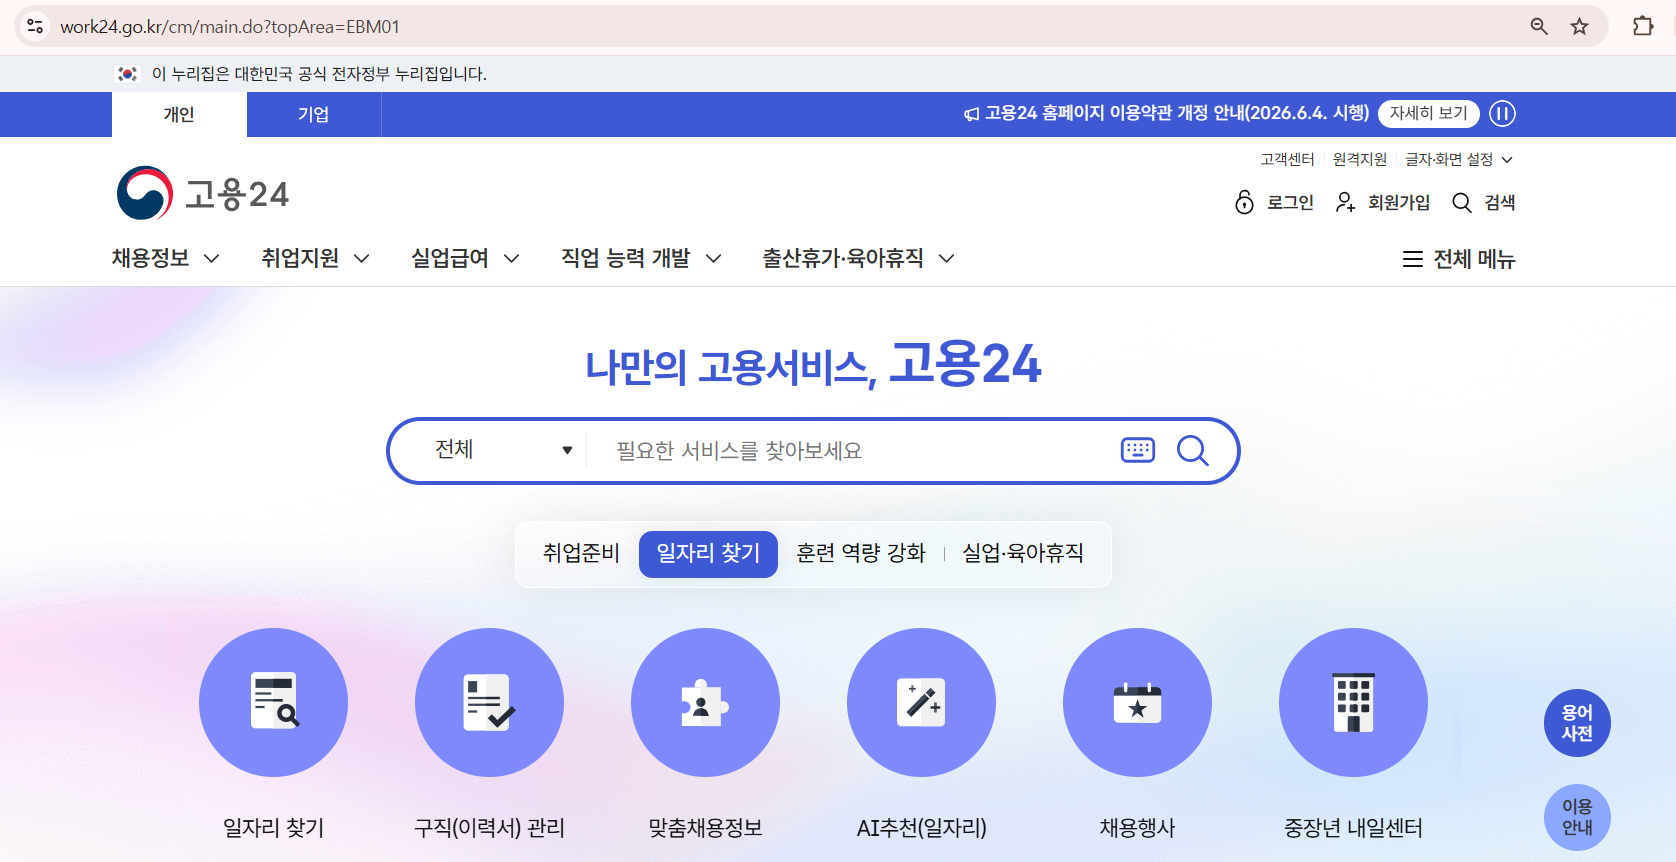The image size is (1676, 862).
Task: Expand the 취업지원 menu
Action: click(x=315, y=258)
